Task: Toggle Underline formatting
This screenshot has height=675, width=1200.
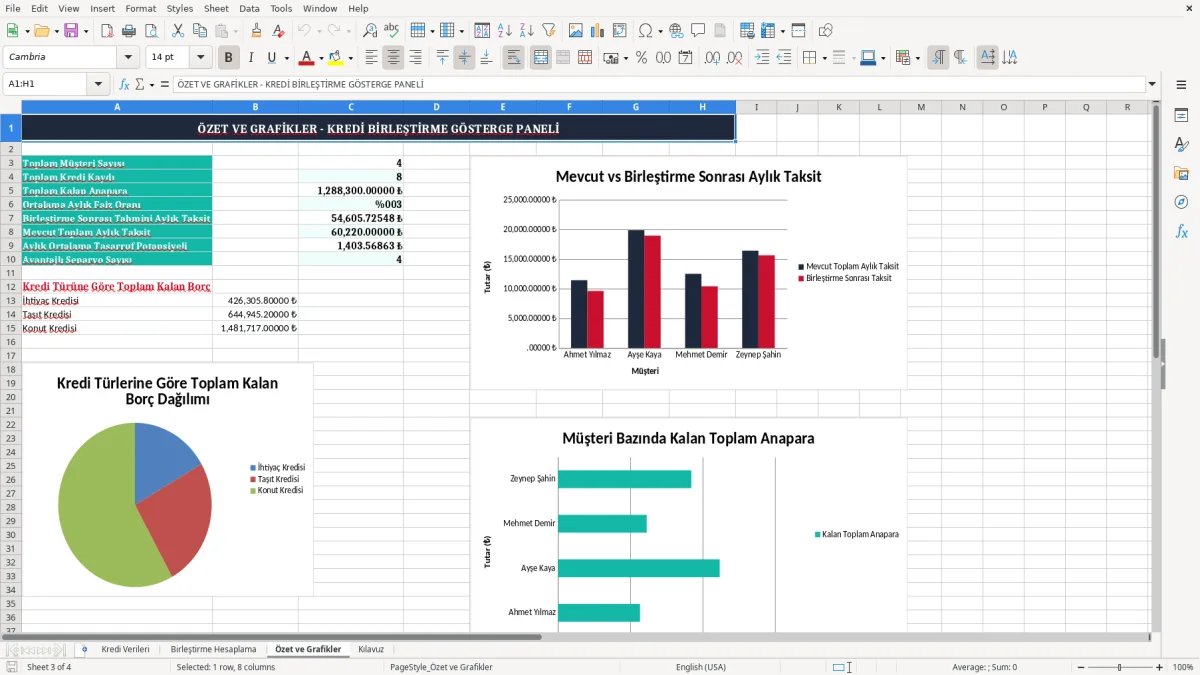Action: tap(271, 58)
